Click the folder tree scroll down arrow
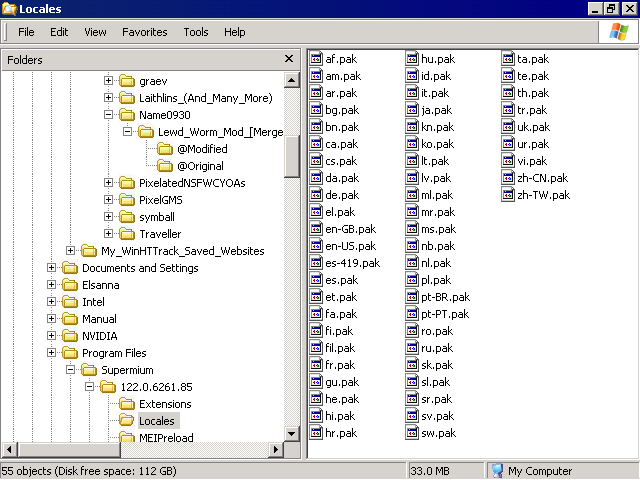 (x=291, y=433)
